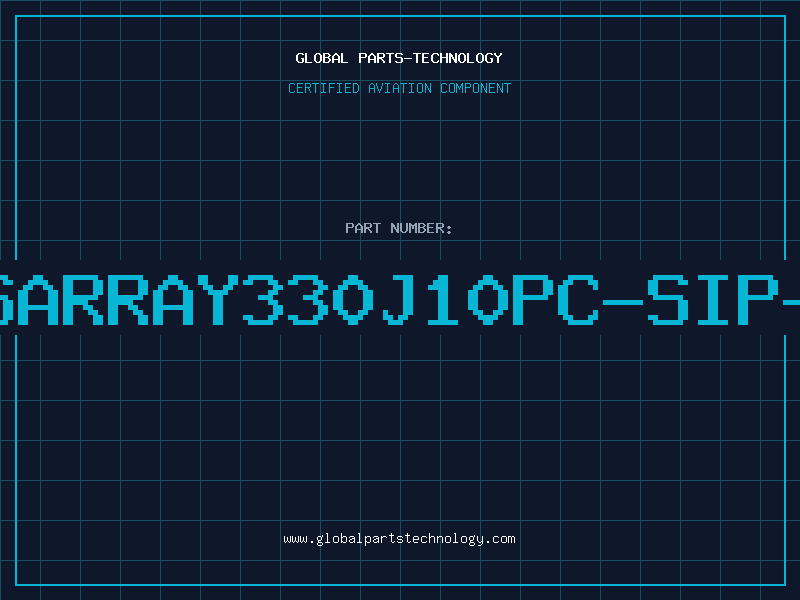Click the word TECHNOLOGY in the header
This screenshot has height=600, width=800.
tap(458, 58)
